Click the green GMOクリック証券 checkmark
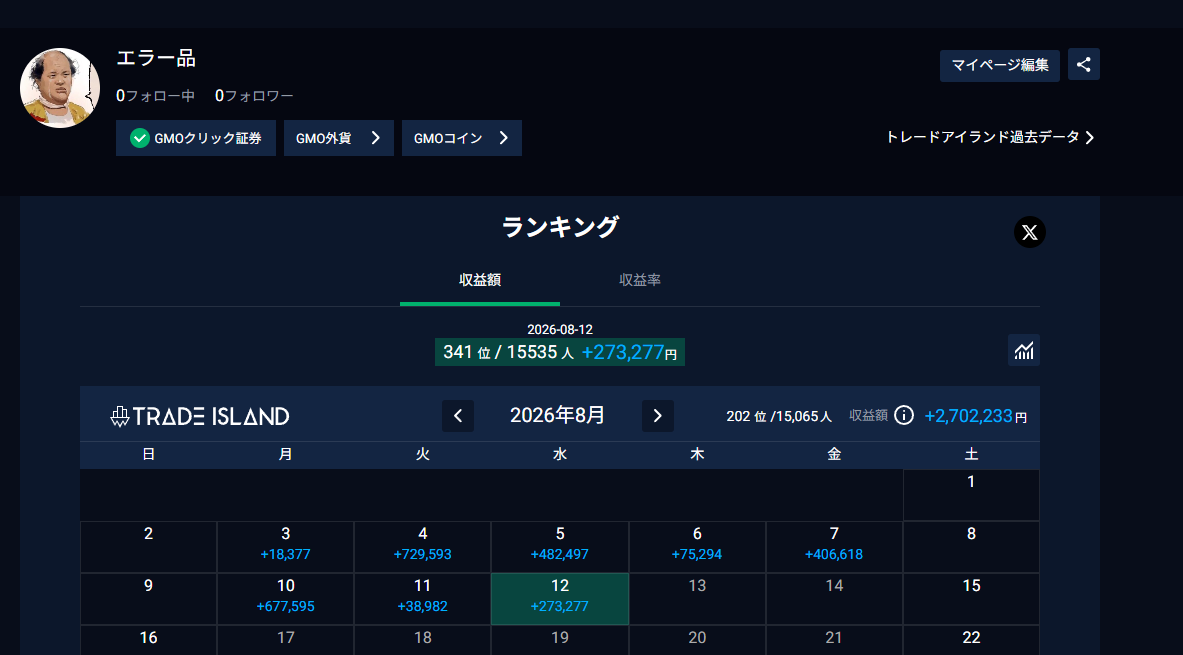 [x=140, y=138]
